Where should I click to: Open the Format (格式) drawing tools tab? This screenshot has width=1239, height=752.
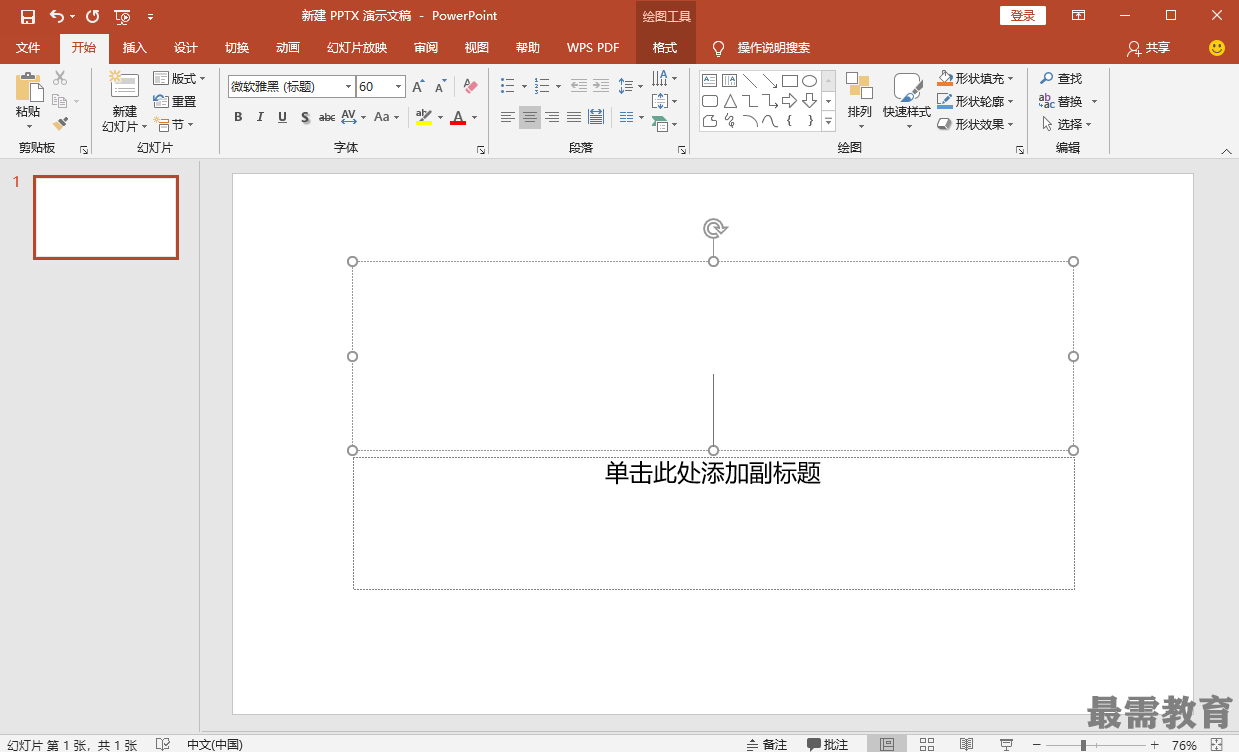tap(665, 48)
